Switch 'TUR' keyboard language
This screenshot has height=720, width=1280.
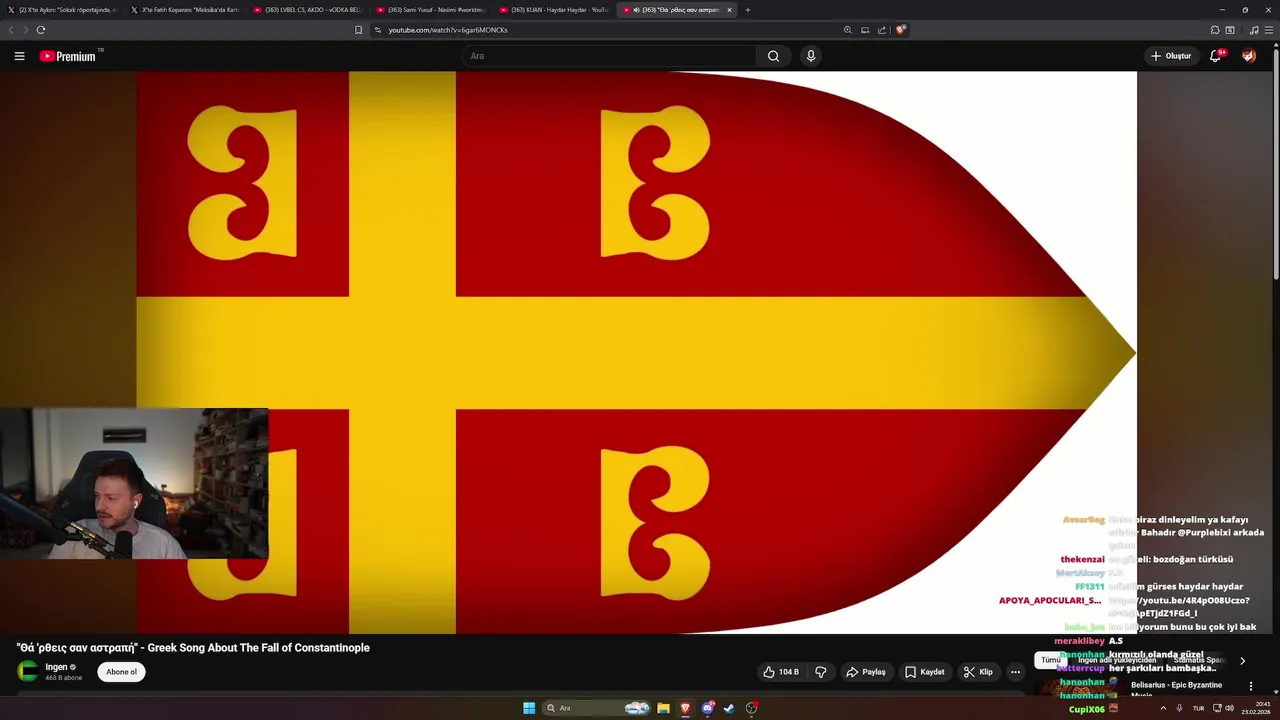pos(1198,708)
